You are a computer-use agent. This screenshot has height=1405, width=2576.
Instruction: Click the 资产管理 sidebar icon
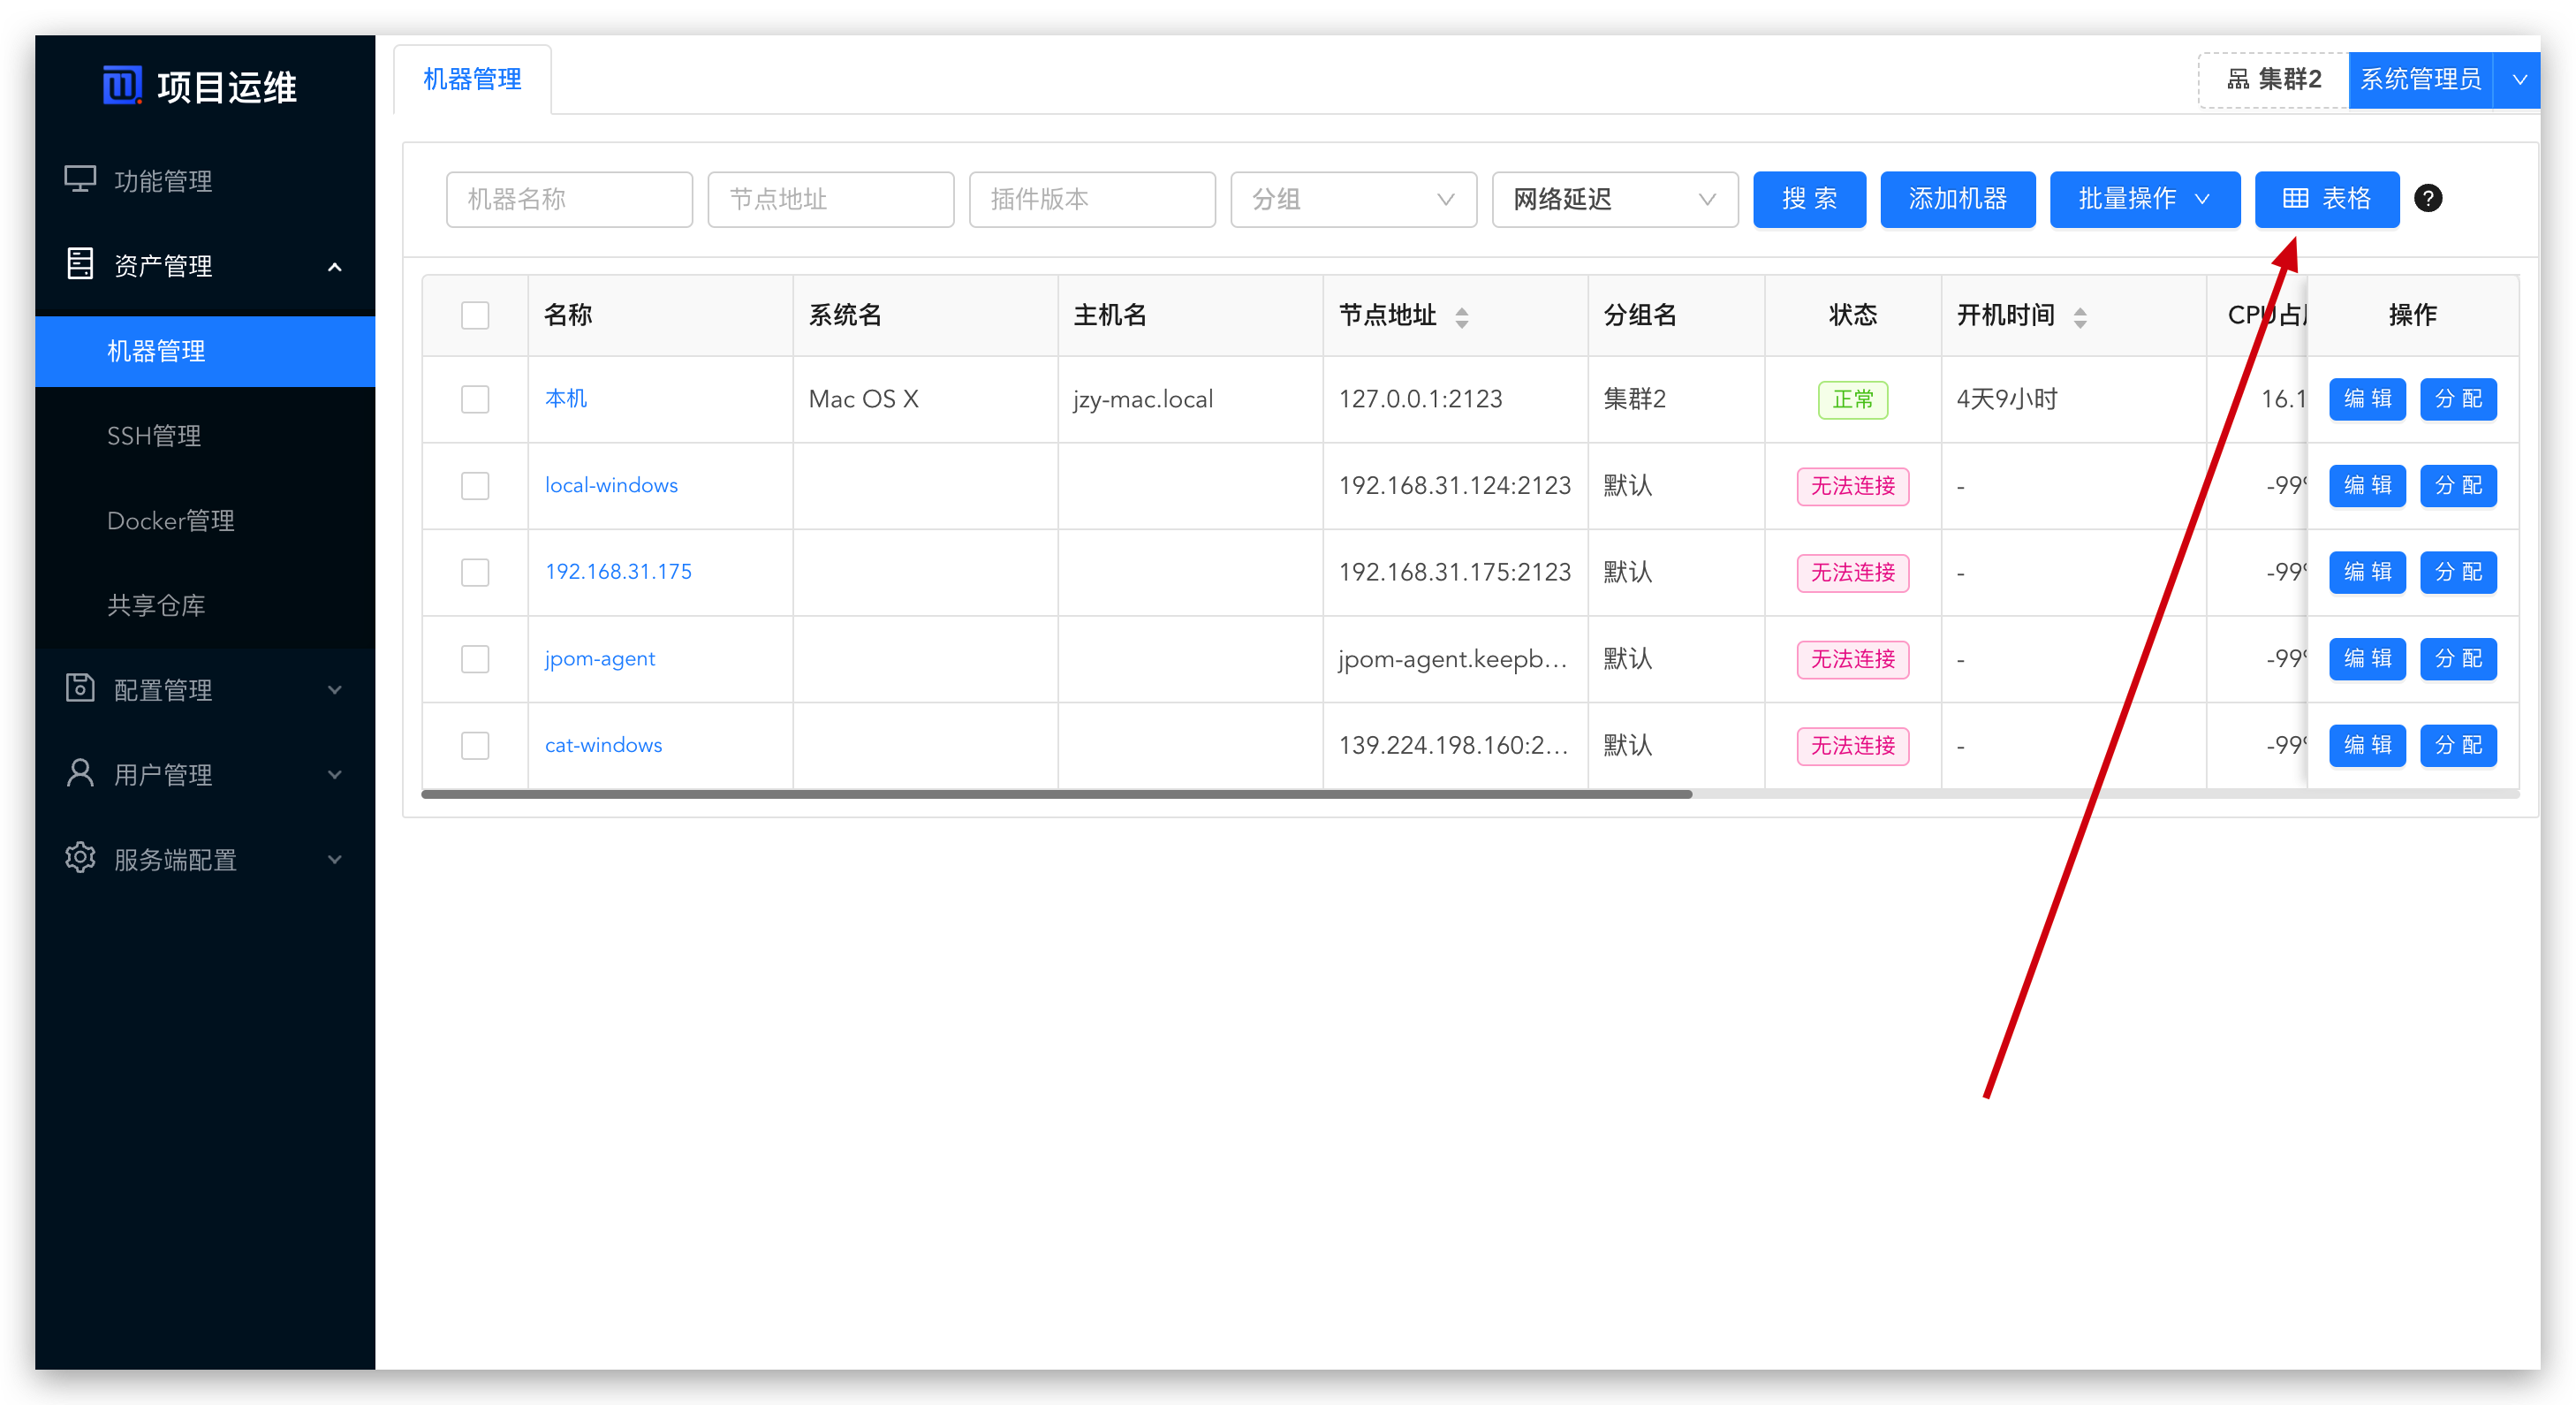click(80, 263)
